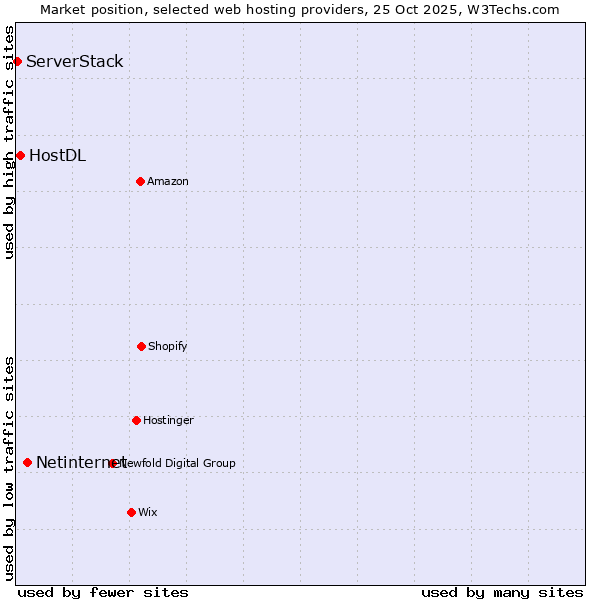The image size is (600, 600).
Task: Select the Shopify red marker
Action: pos(141,346)
